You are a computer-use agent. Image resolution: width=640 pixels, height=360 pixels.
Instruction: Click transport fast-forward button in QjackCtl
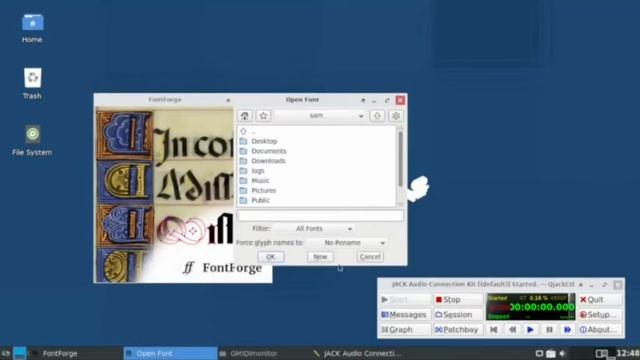567,329
